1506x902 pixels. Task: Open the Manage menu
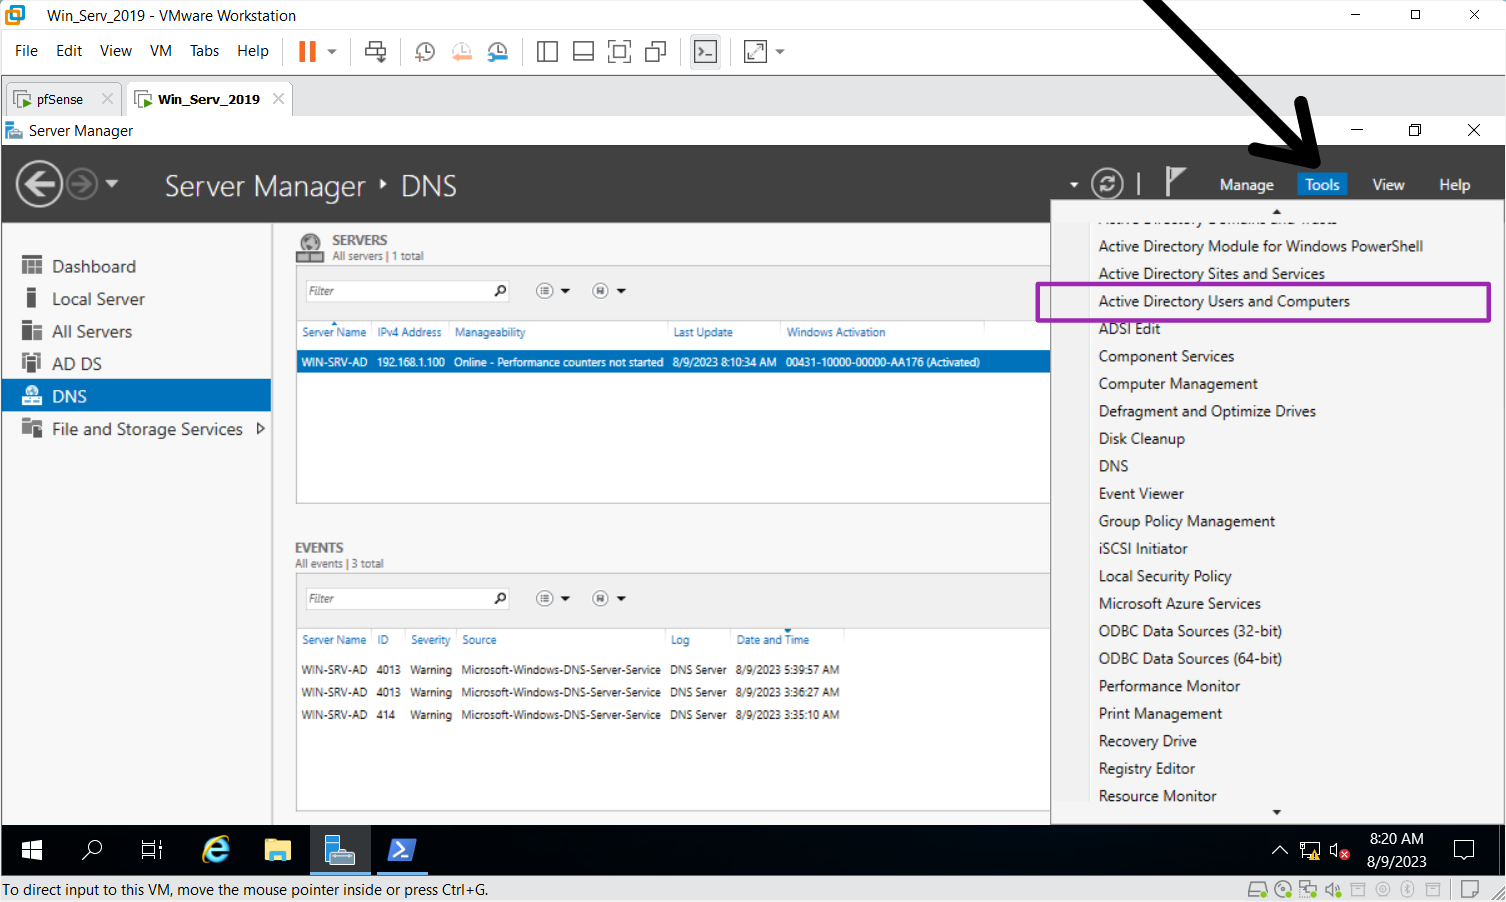point(1247,185)
